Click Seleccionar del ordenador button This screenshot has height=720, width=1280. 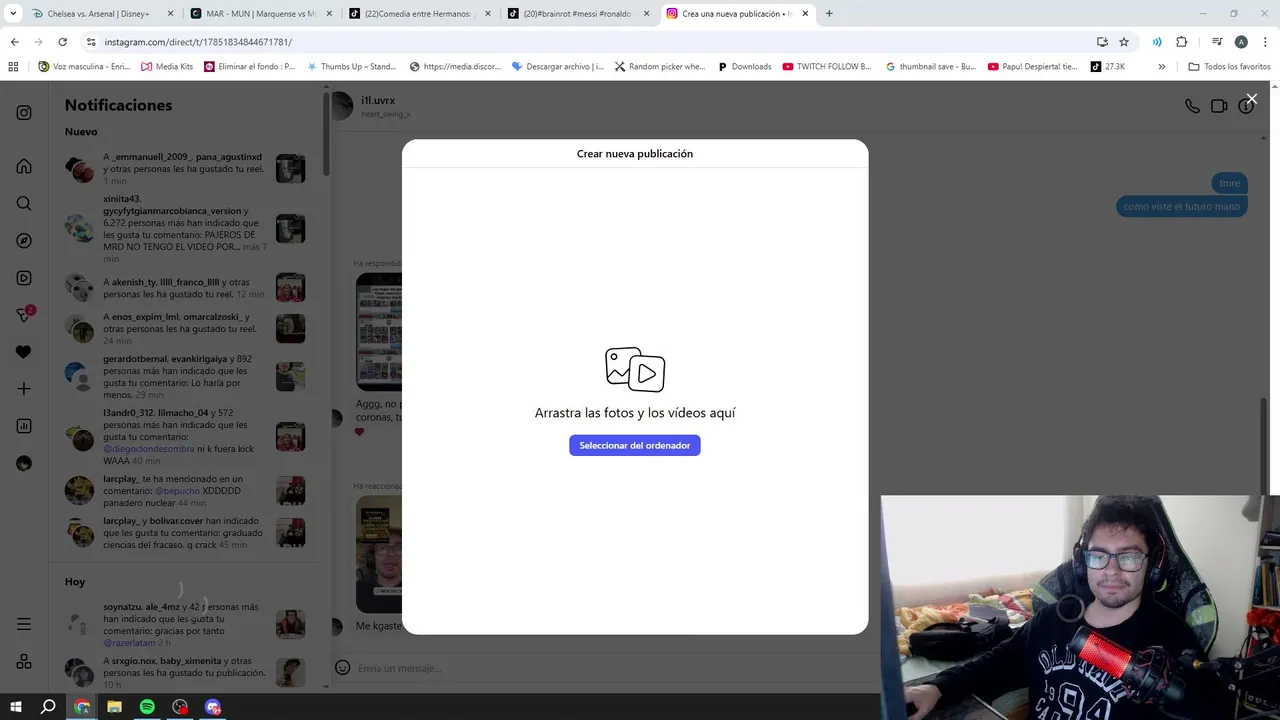click(x=635, y=445)
